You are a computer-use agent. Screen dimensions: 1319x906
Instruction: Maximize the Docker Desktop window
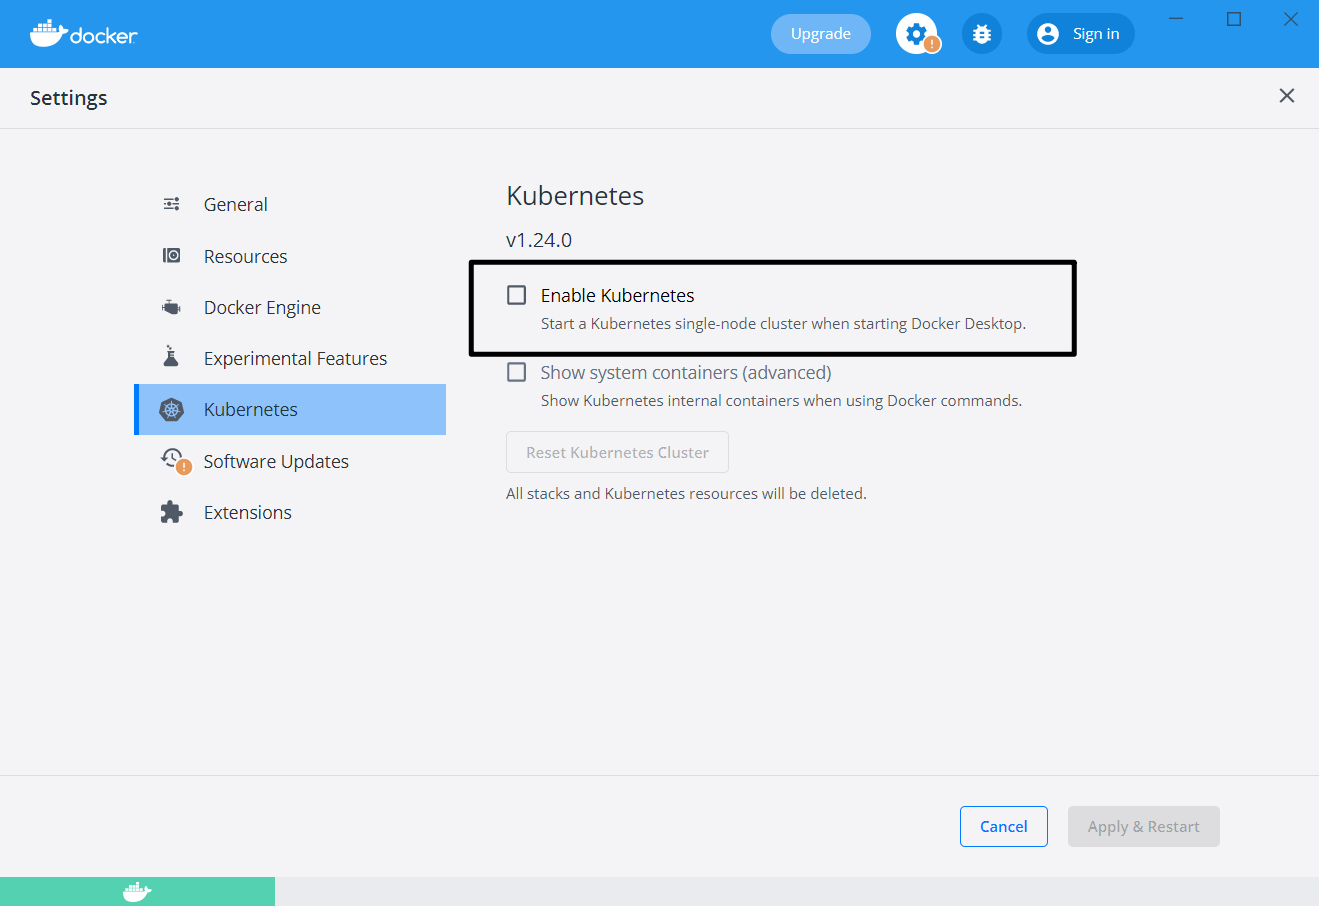point(1234,19)
